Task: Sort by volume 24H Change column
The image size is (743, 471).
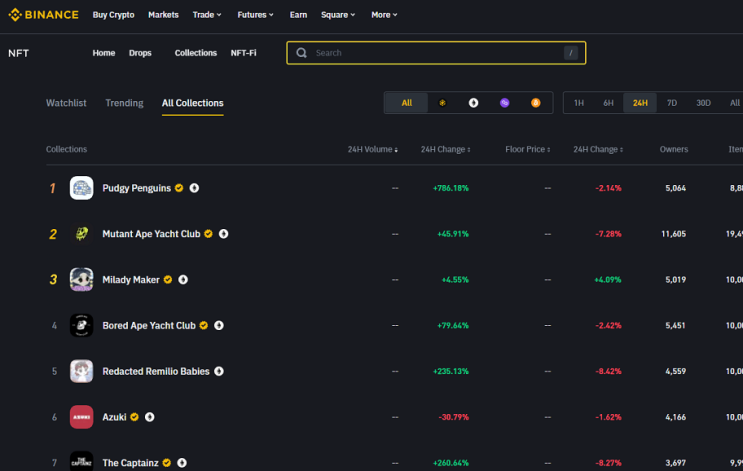Action: (x=445, y=149)
